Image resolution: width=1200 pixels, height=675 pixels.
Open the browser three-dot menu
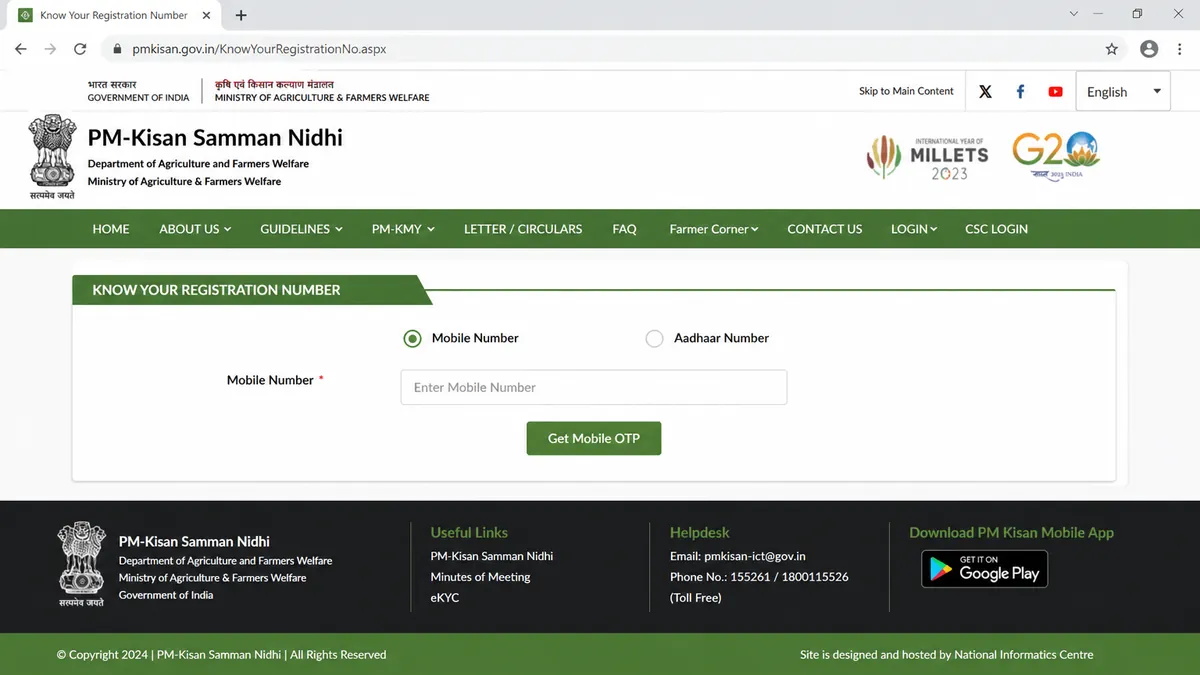[x=1180, y=49]
